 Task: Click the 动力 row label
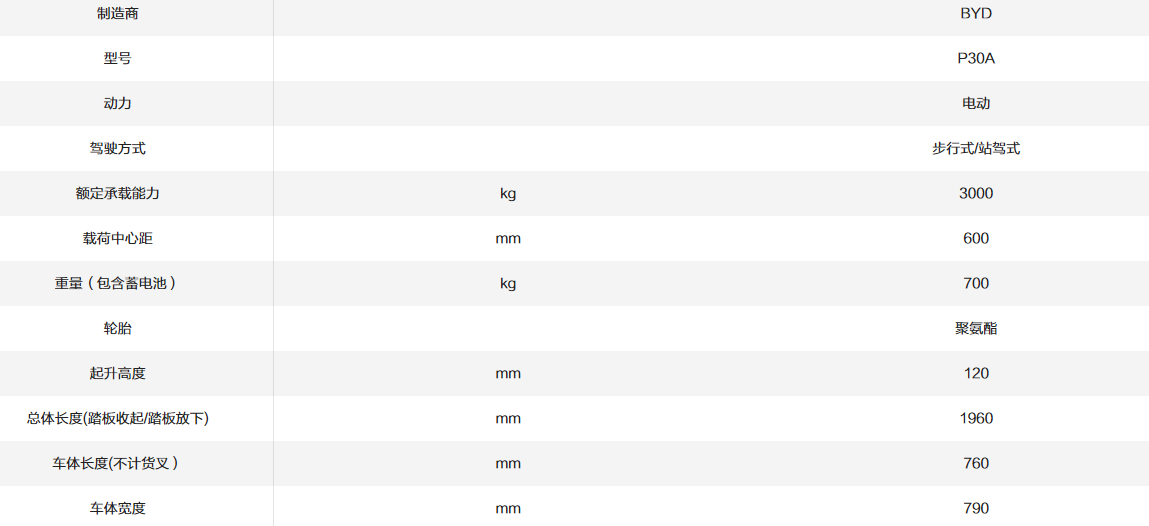117,103
